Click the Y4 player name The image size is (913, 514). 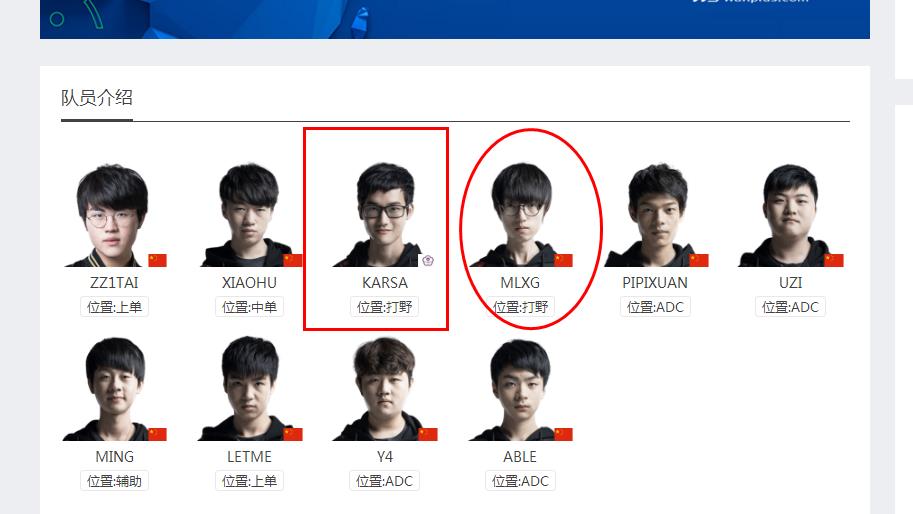click(385, 457)
